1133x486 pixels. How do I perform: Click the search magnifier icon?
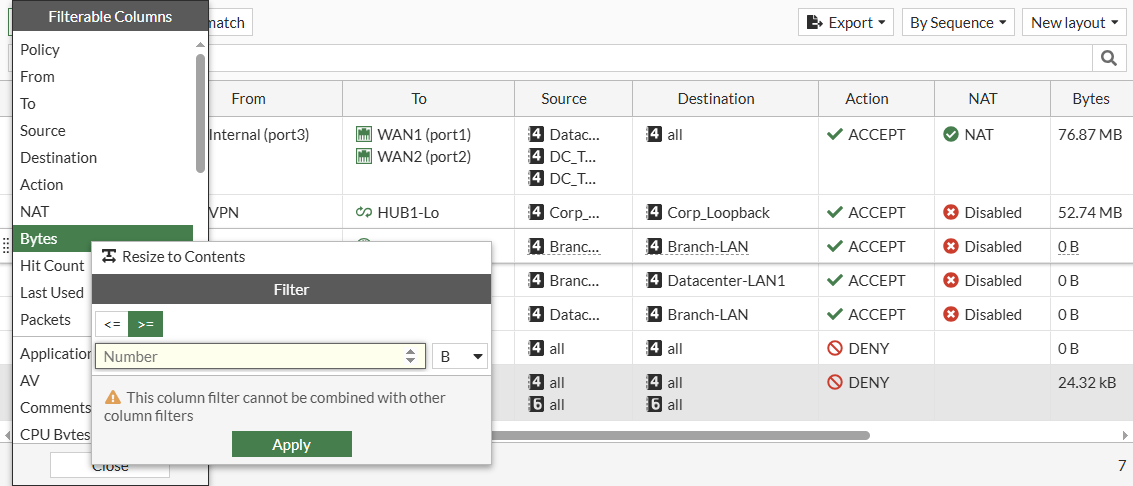(1108, 58)
